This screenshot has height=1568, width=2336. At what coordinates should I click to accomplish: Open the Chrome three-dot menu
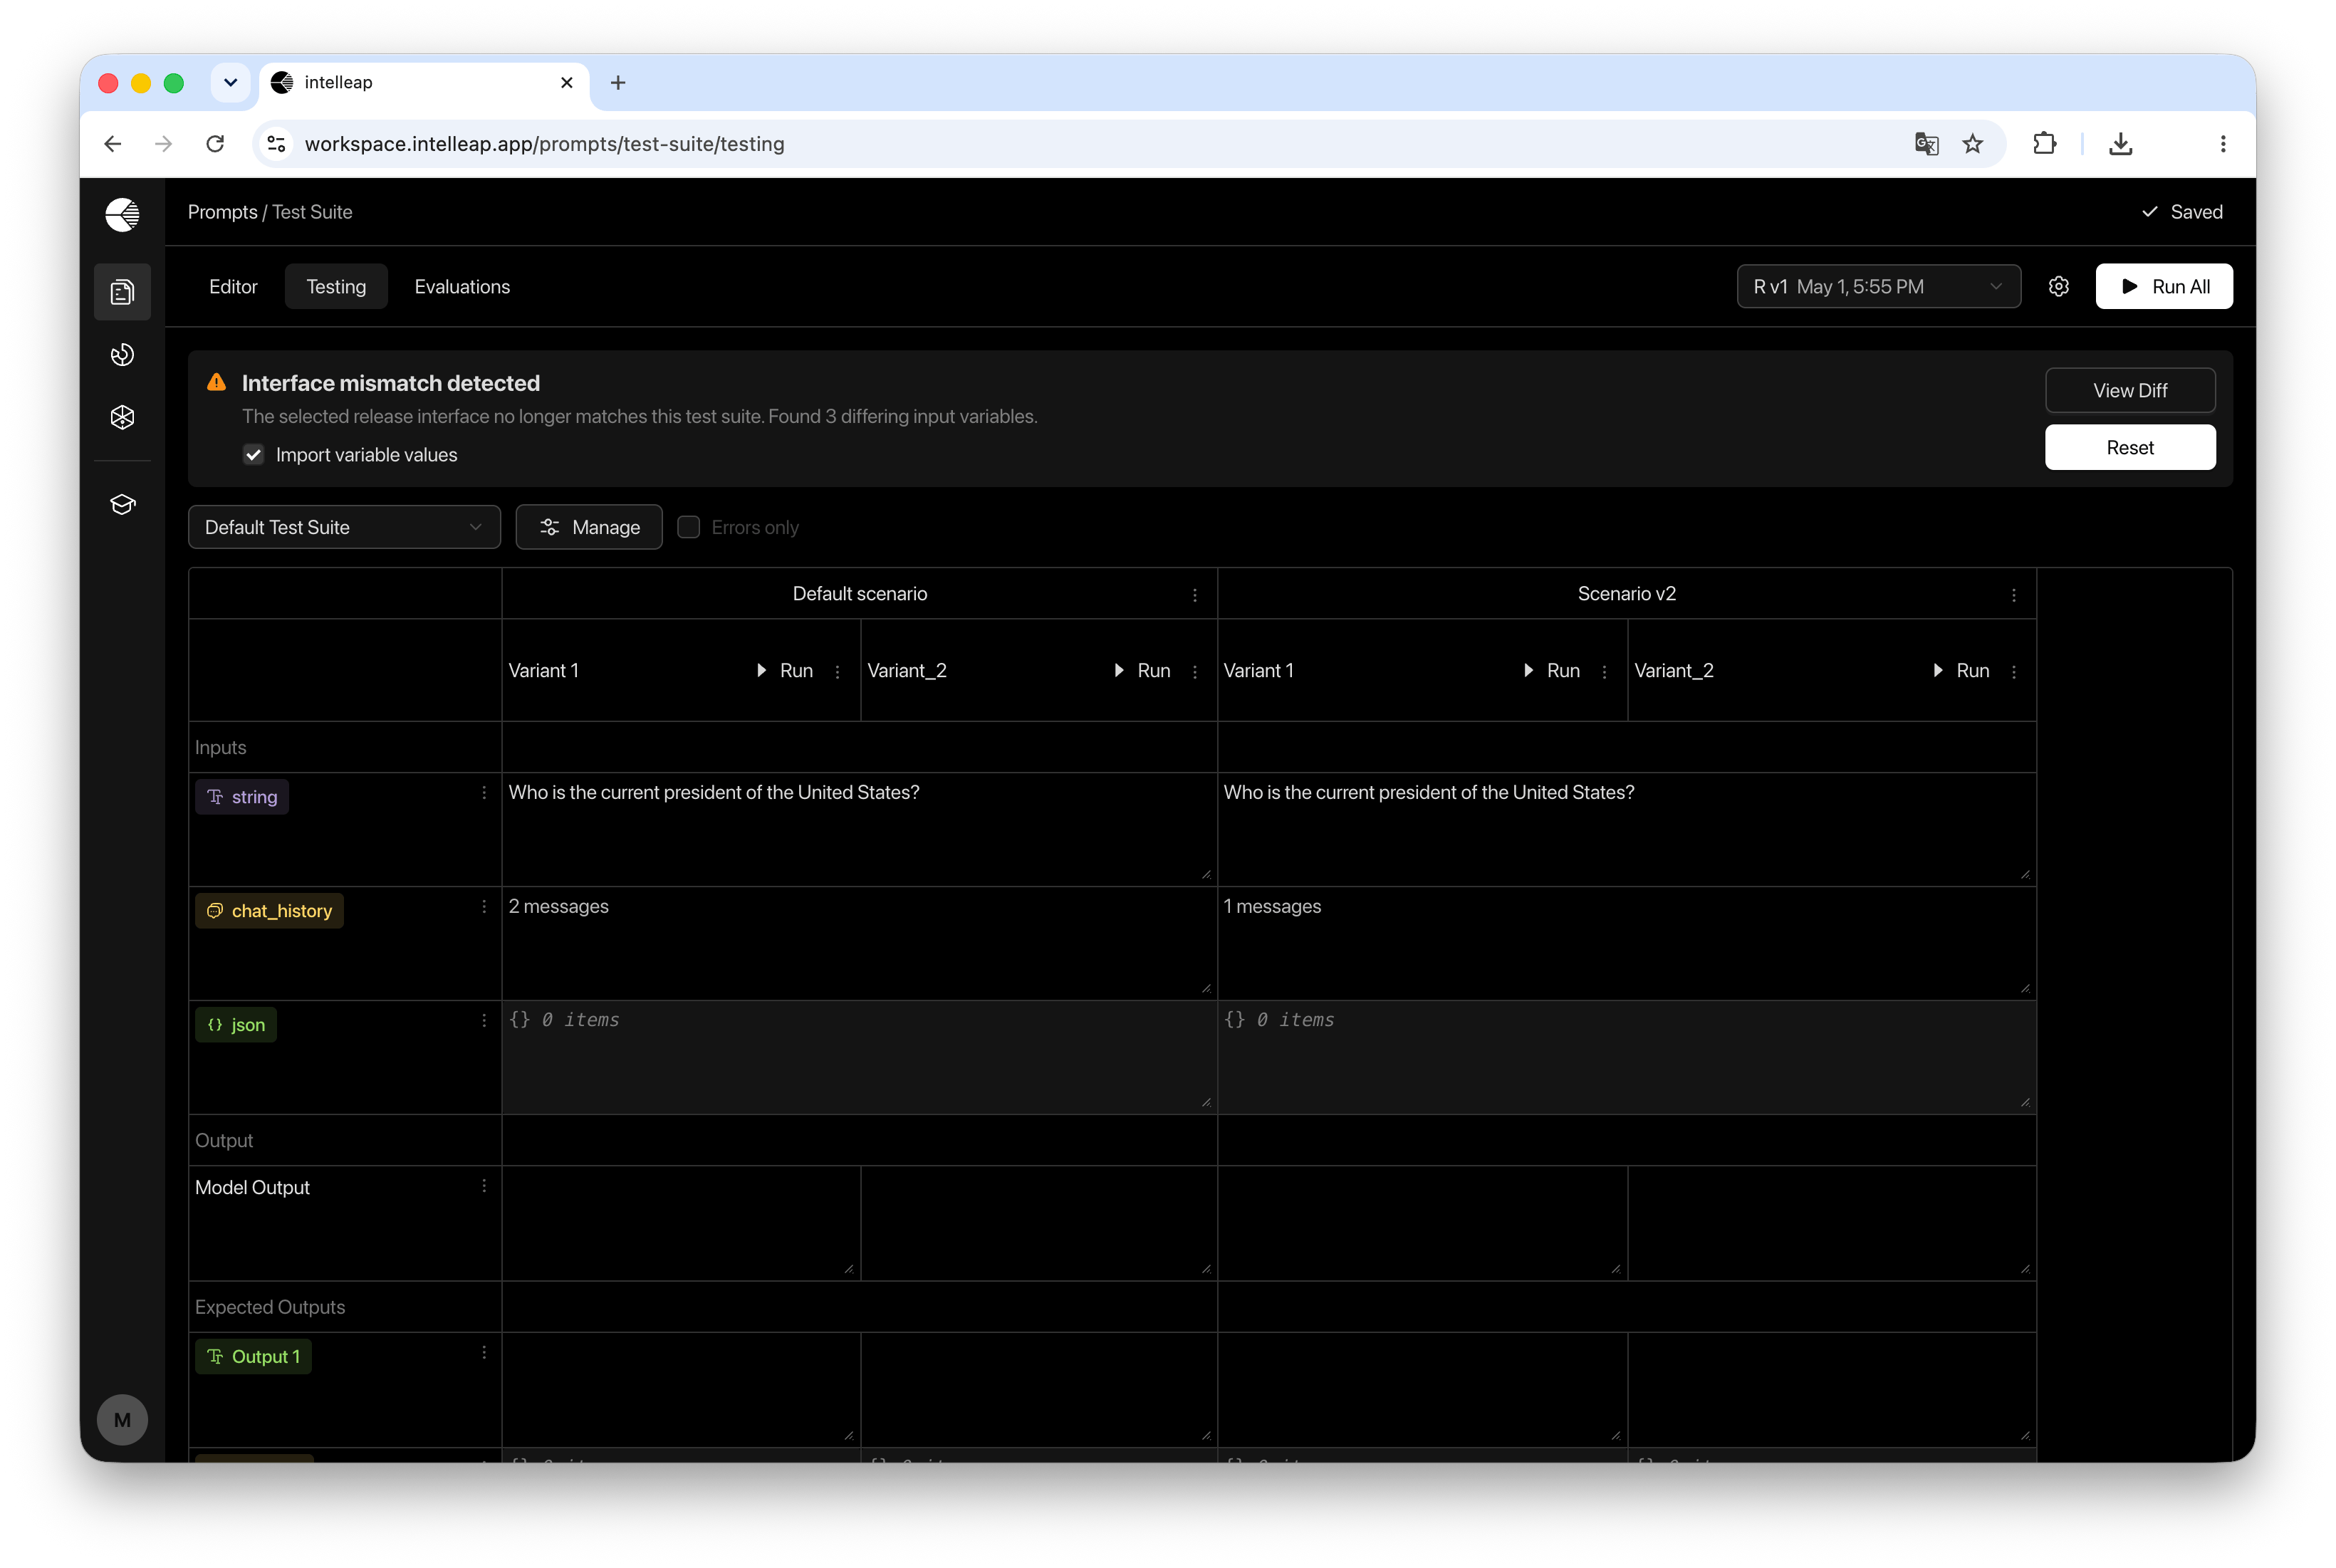click(2223, 144)
